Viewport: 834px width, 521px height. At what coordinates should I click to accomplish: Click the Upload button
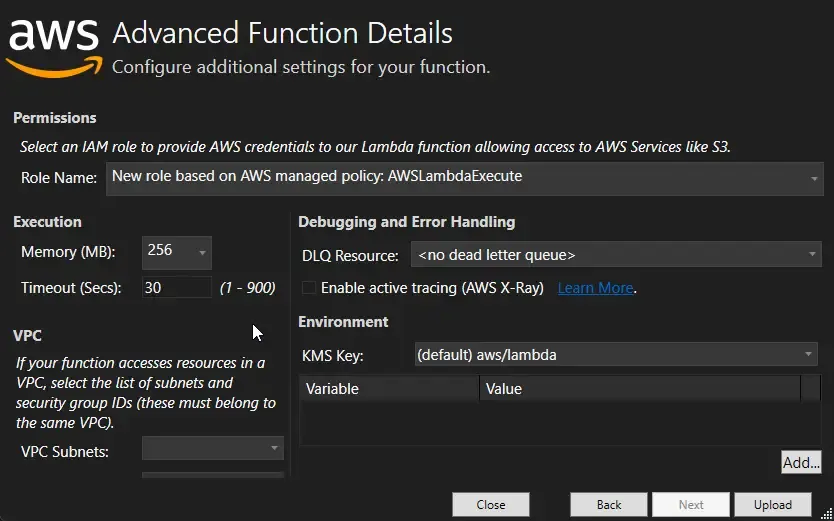pos(773,505)
